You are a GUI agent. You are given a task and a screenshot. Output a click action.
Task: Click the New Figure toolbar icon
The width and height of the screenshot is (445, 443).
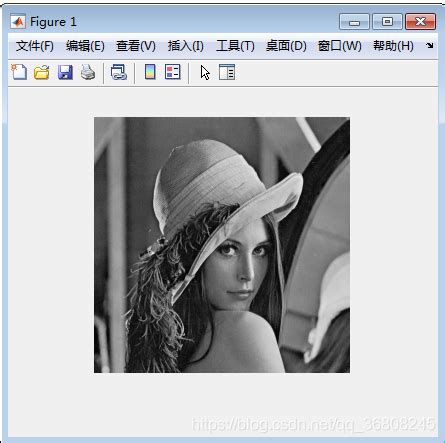click(x=19, y=72)
